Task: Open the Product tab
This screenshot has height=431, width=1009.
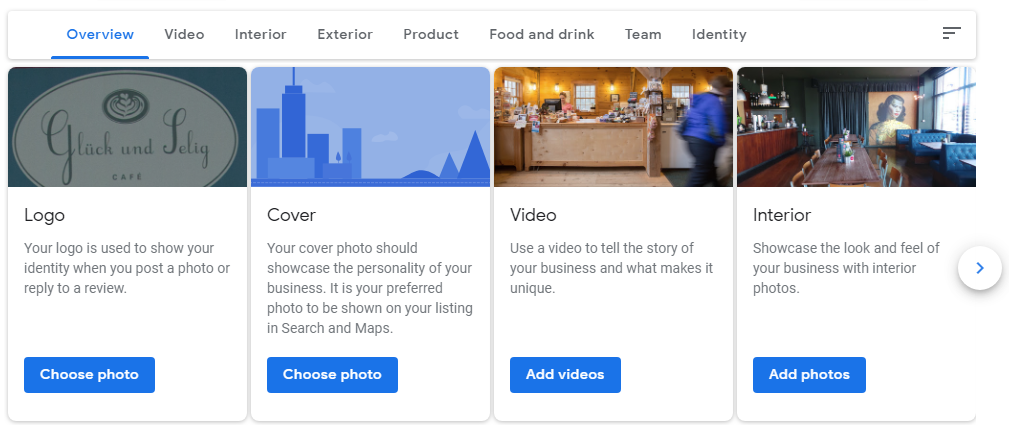Action: [431, 35]
